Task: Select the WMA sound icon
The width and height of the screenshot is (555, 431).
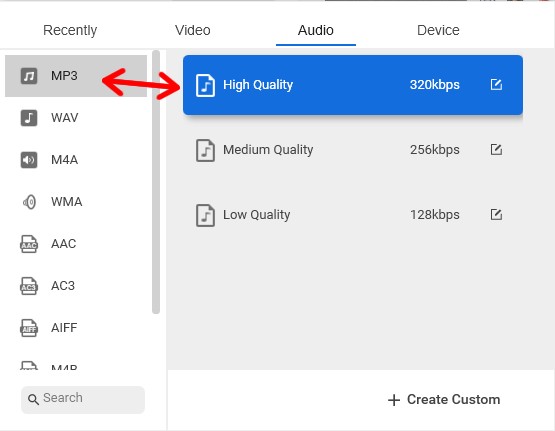Action: [29, 202]
